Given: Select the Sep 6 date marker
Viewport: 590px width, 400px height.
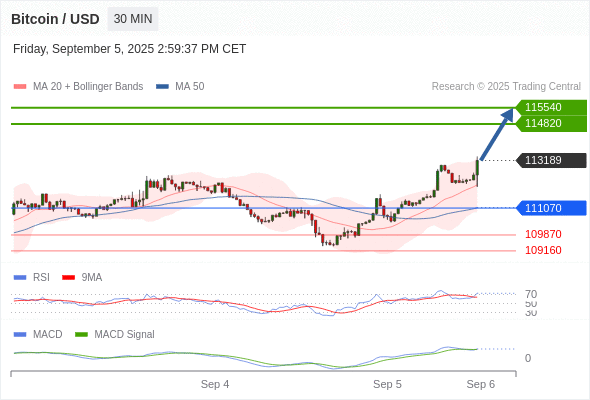Looking at the screenshot, I should (481, 384).
